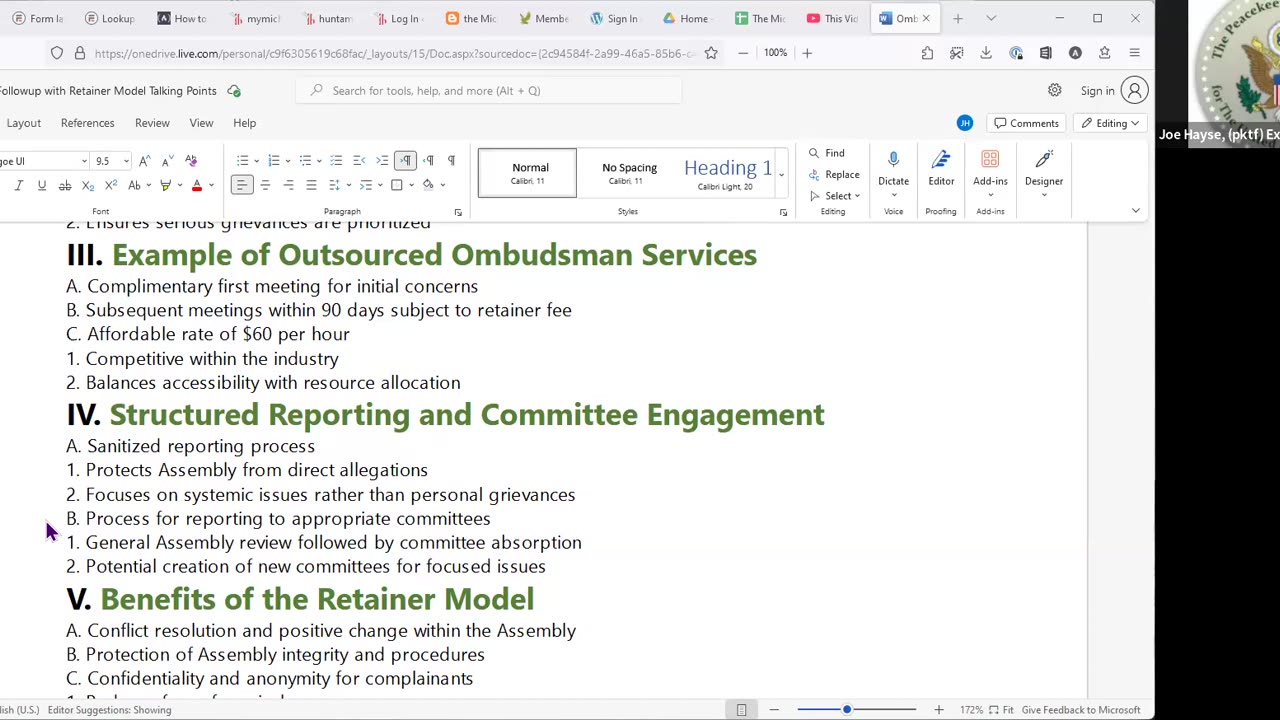Apply subscript formatting
Screen dimensions: 1280x720
(x=88, y=185)
